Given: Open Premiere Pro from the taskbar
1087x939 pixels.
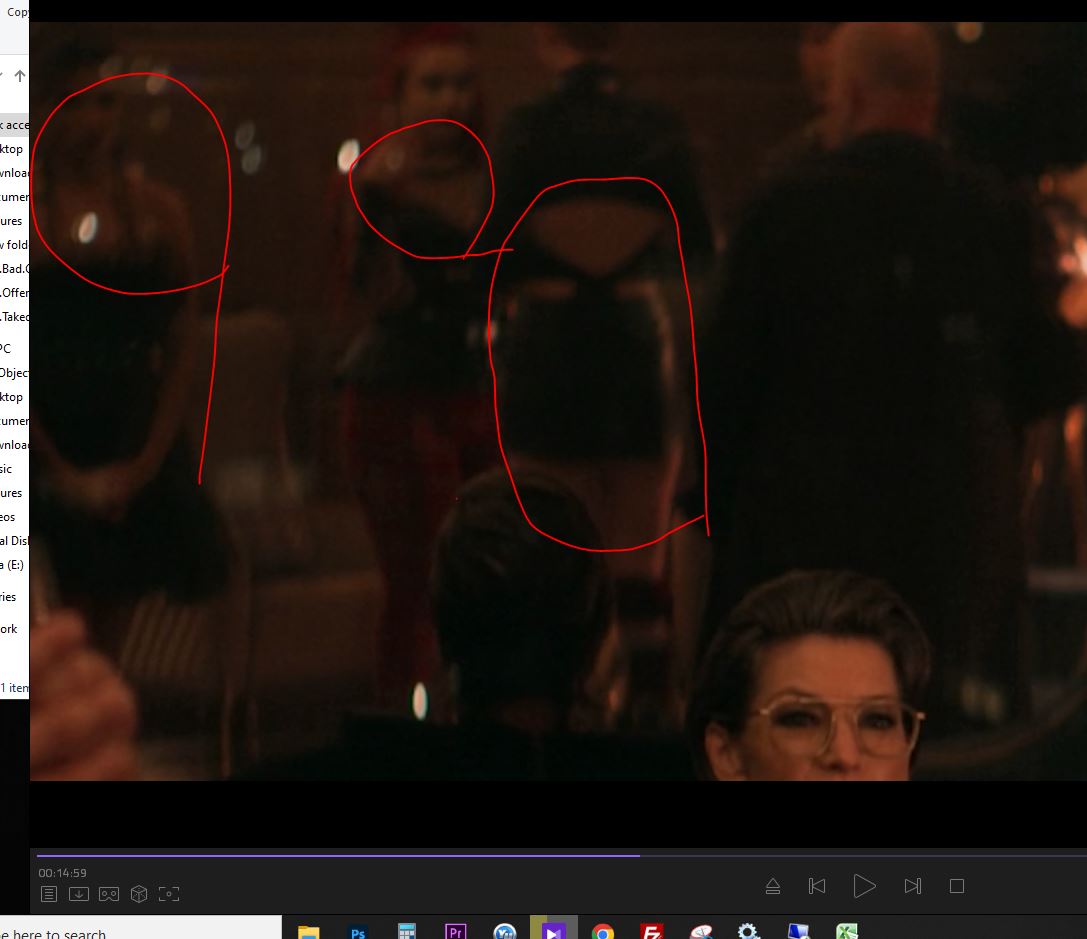Looking at the screenshot, I should [455, 932].
